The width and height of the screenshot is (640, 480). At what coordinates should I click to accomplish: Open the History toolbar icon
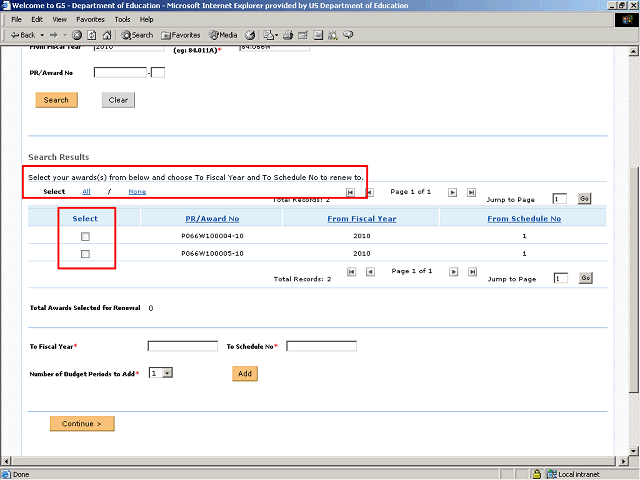(250, 35)
